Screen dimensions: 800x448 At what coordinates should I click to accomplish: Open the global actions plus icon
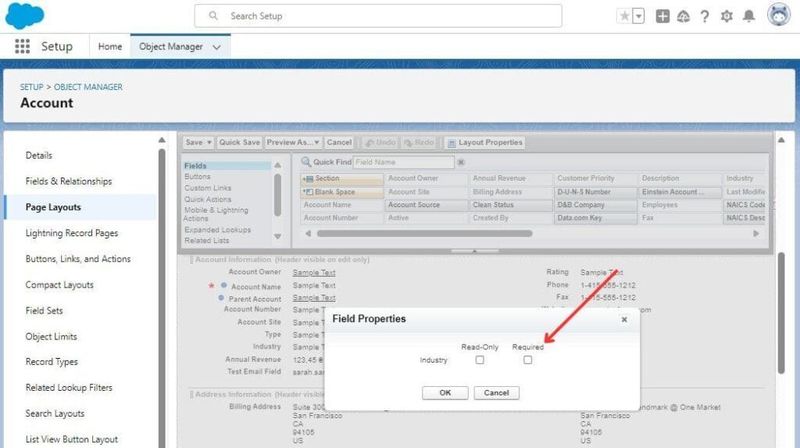coord(662,16)
